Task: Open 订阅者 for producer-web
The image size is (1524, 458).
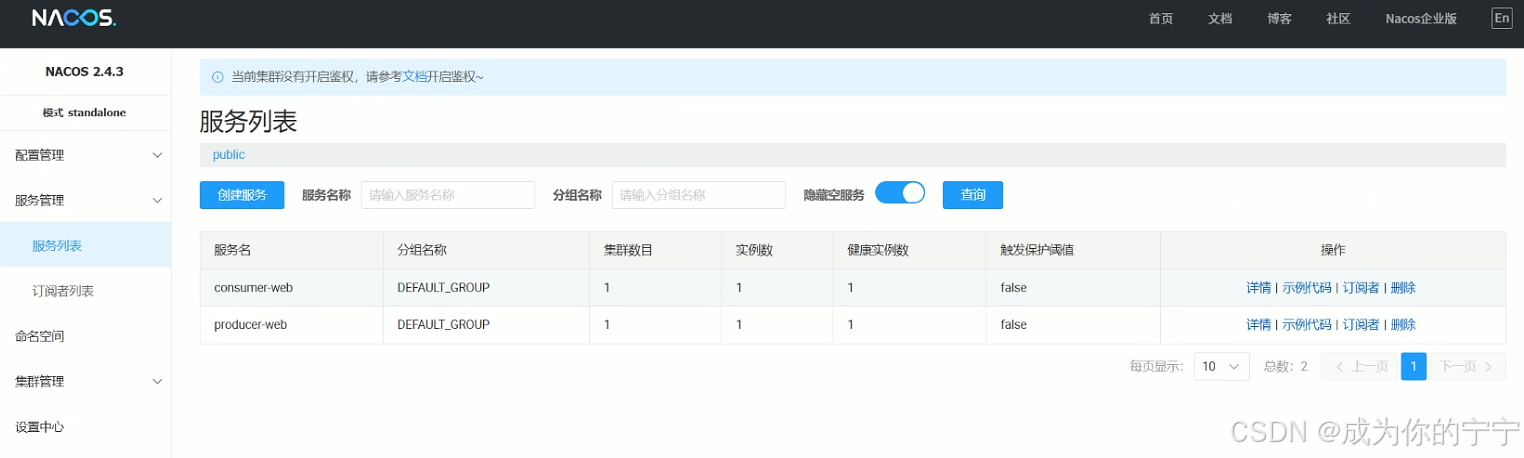Action: coord(1361,325)
